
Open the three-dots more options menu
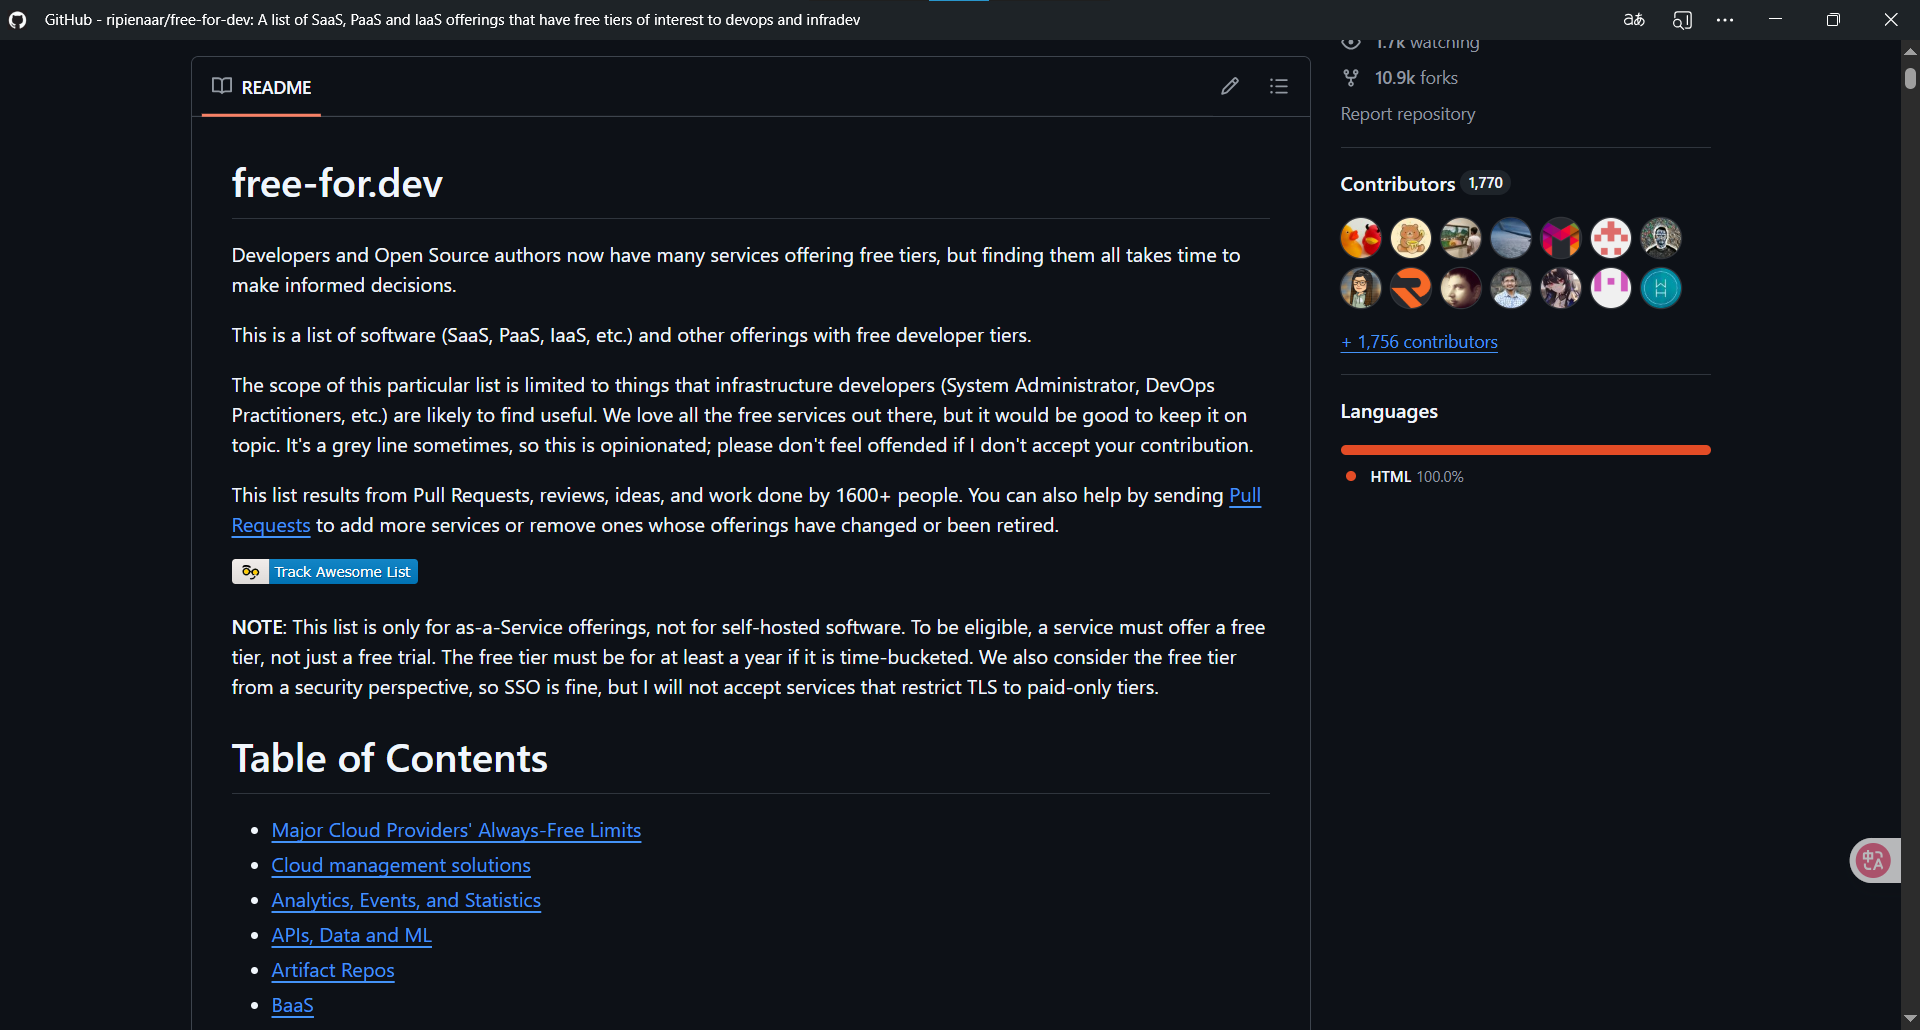point(1725,20)
